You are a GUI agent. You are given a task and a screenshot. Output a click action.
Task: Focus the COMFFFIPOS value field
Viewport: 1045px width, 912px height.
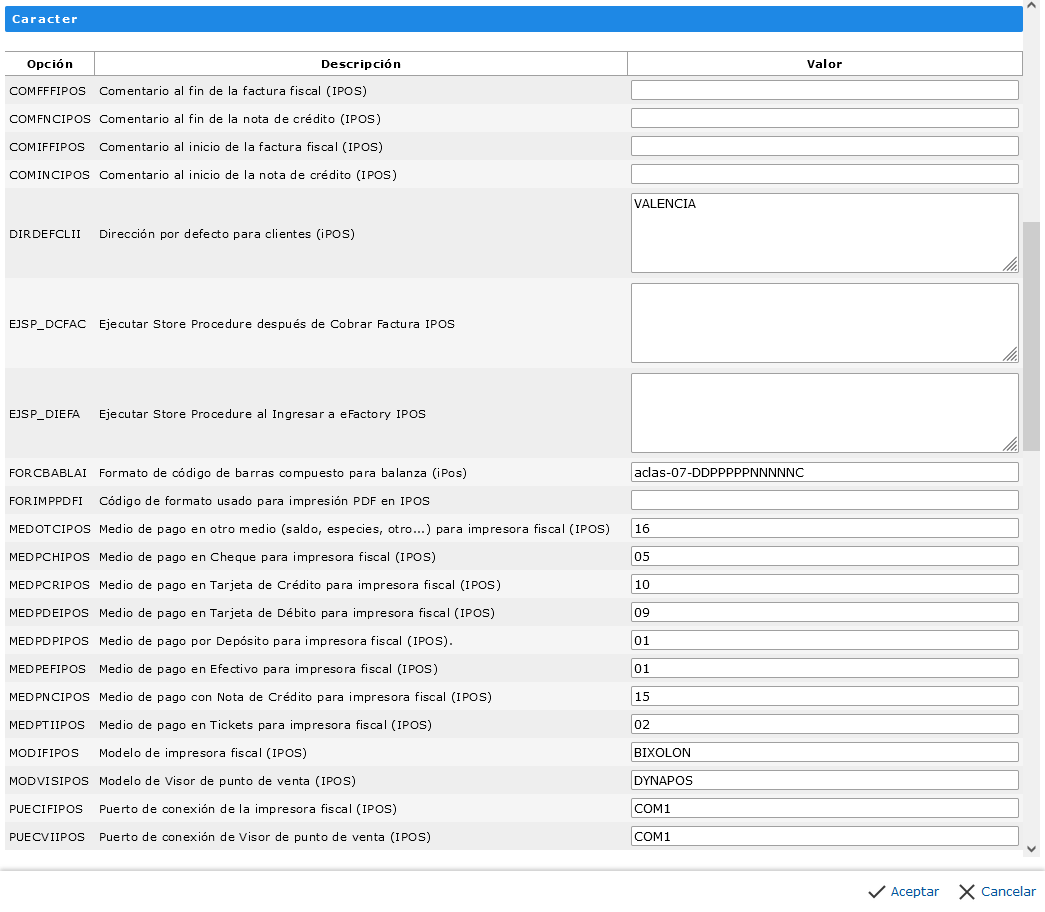[x=824, y=90]
